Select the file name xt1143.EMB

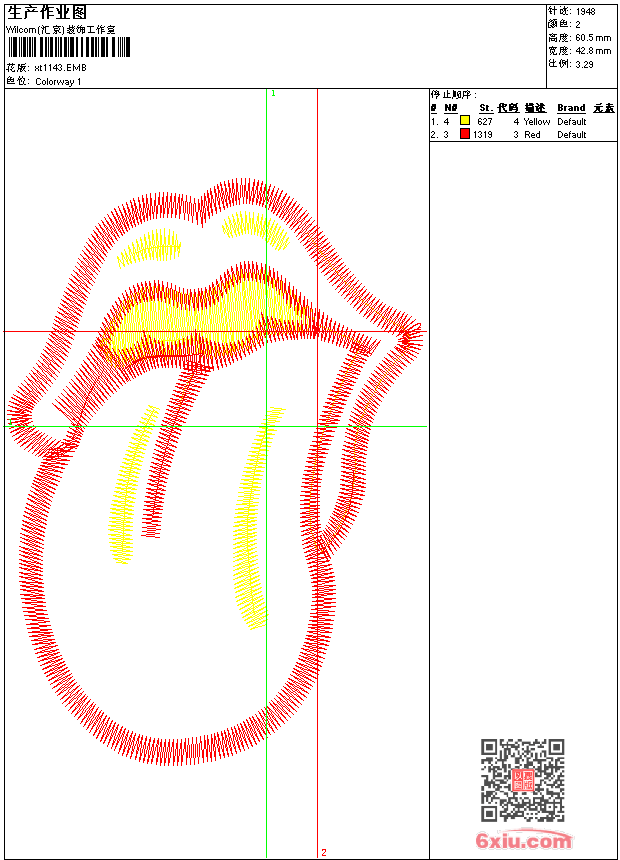click(60, 68)
